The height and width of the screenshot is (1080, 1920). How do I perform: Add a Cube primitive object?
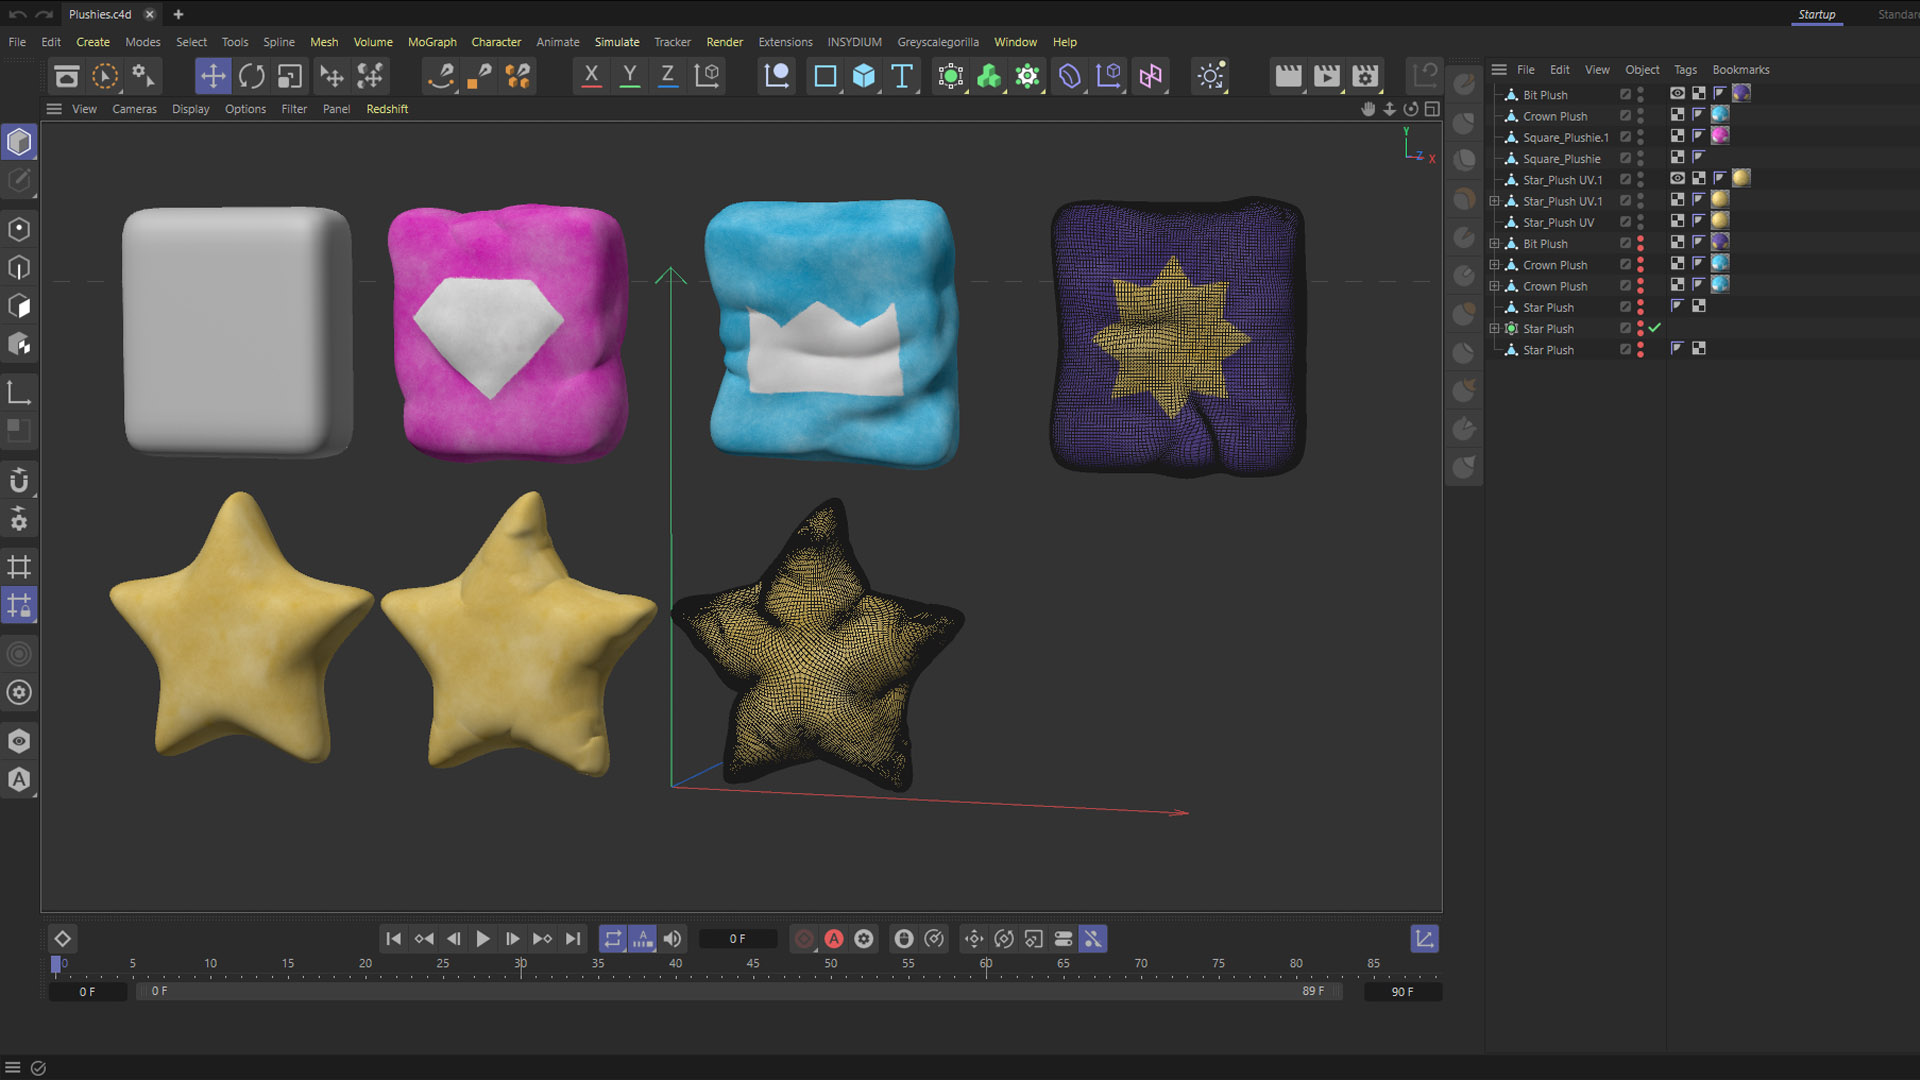863,76
